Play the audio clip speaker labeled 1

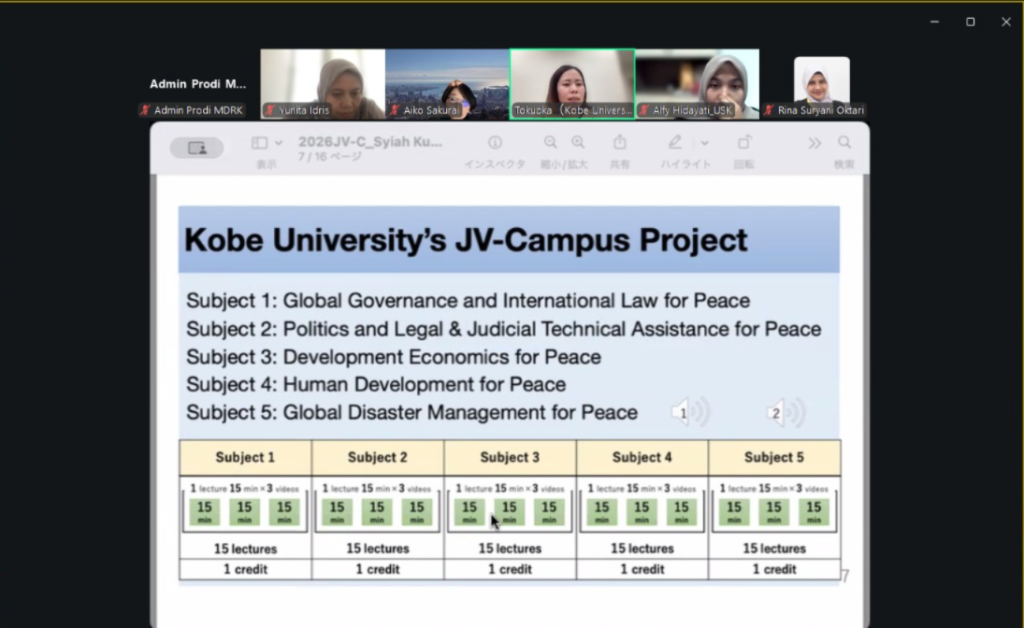pyautogui.click(x=690, y=413)
